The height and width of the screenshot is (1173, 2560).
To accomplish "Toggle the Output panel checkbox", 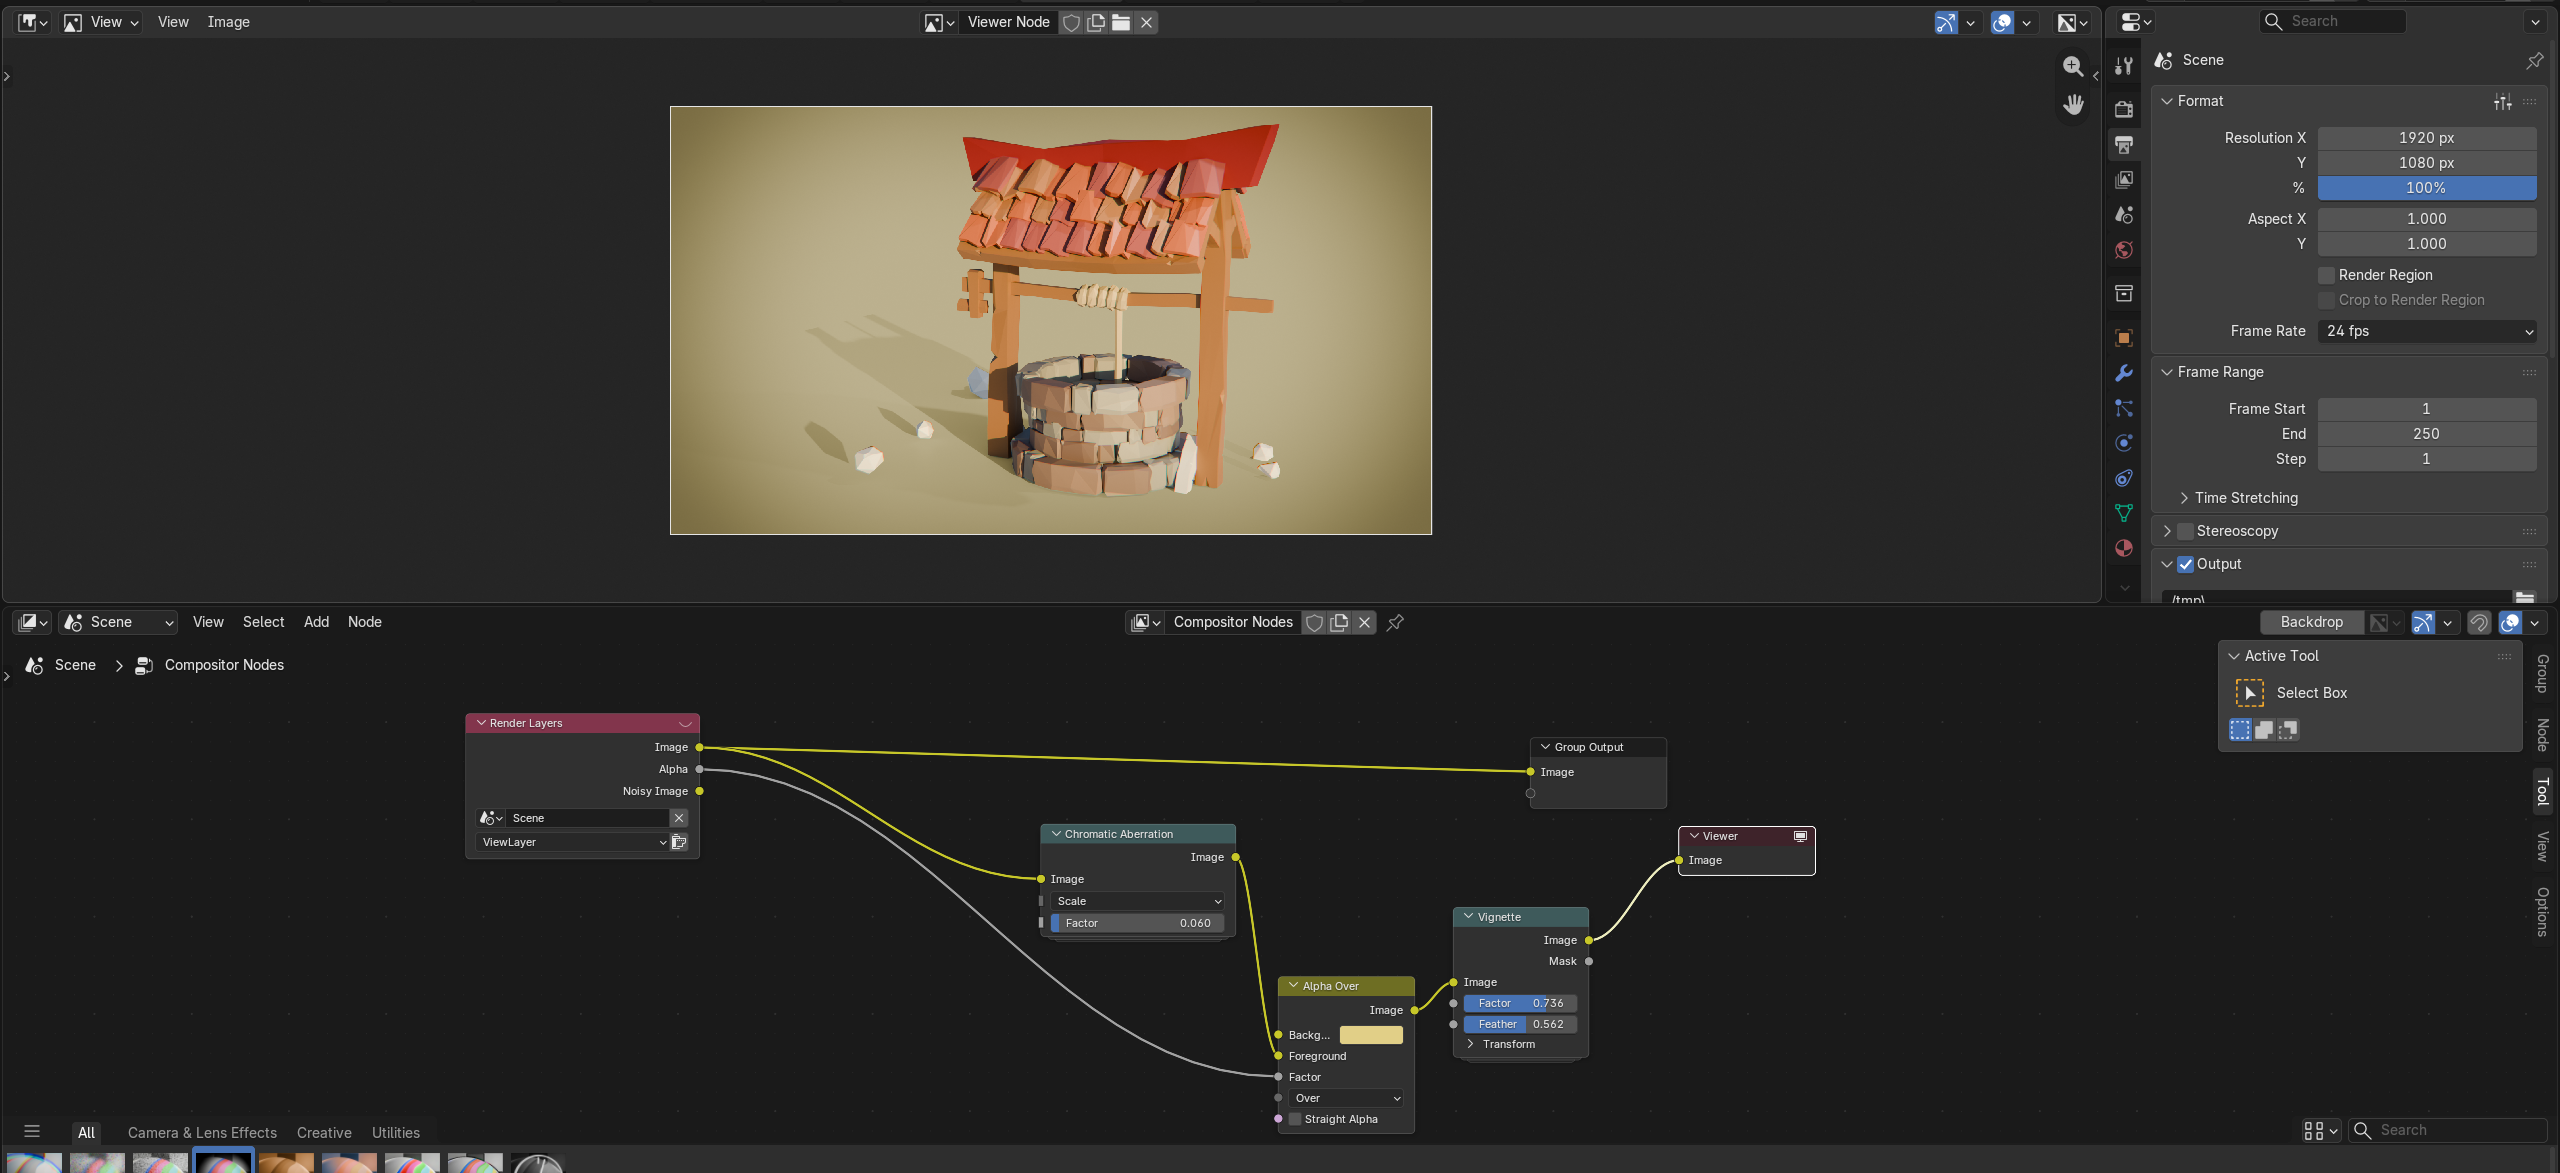I will coord(2186,564).
